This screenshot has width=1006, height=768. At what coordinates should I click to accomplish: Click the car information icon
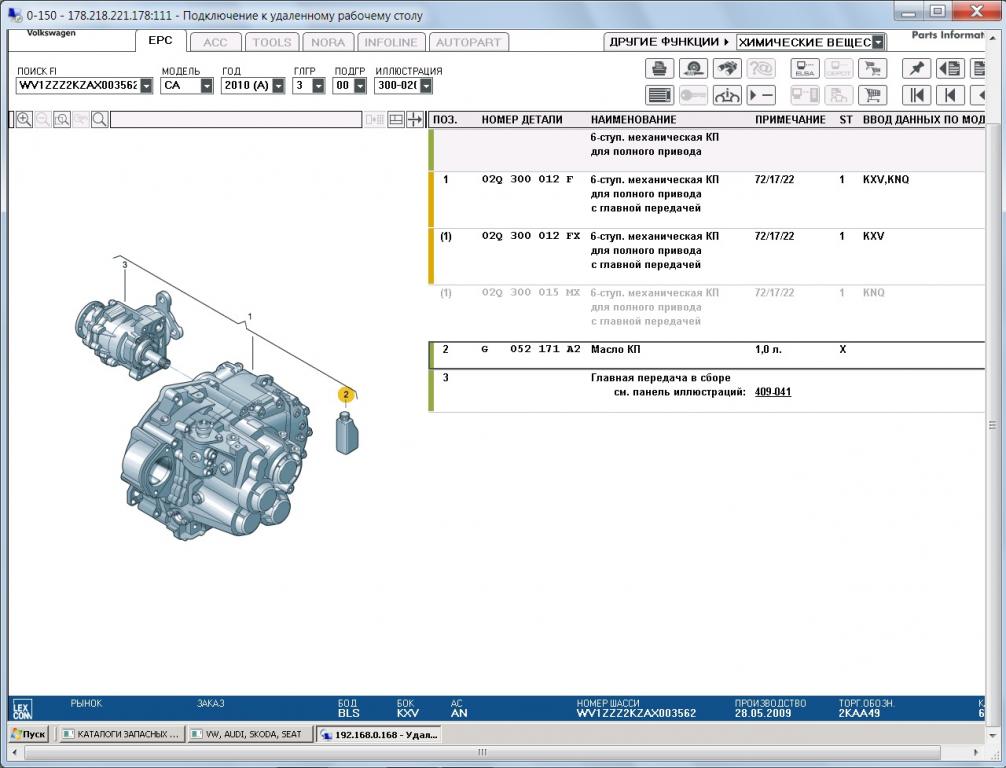click(727, 96)
